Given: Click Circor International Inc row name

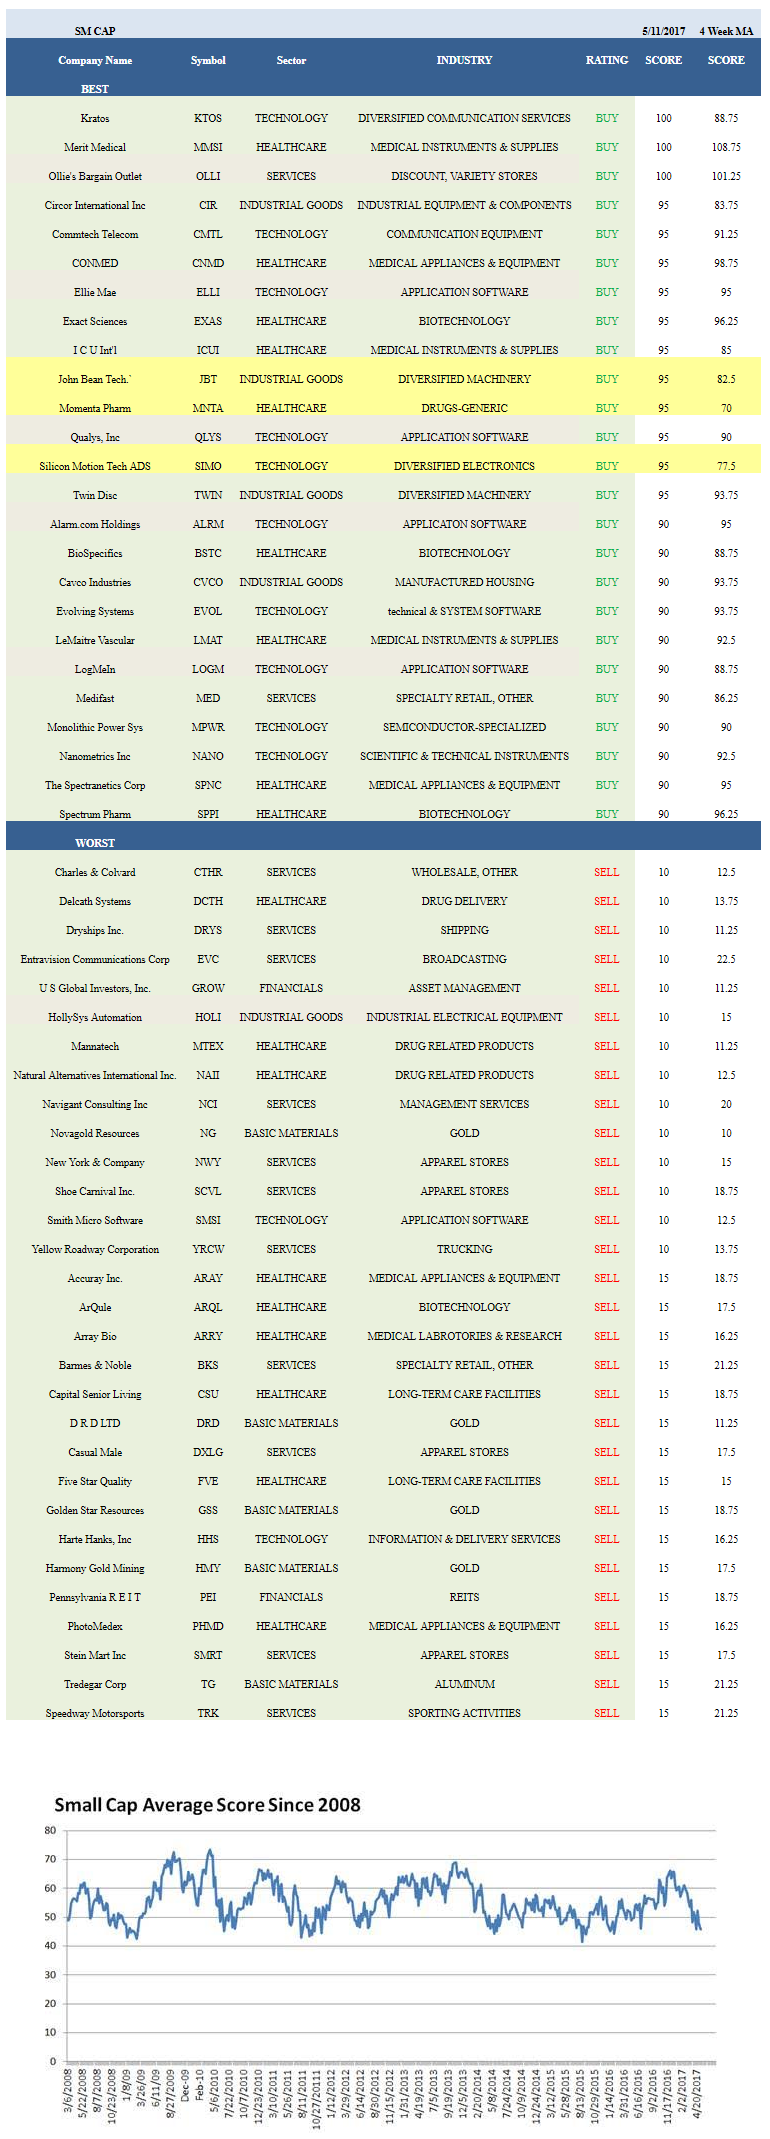Looking at the screenshot, I should coord(95,205).
